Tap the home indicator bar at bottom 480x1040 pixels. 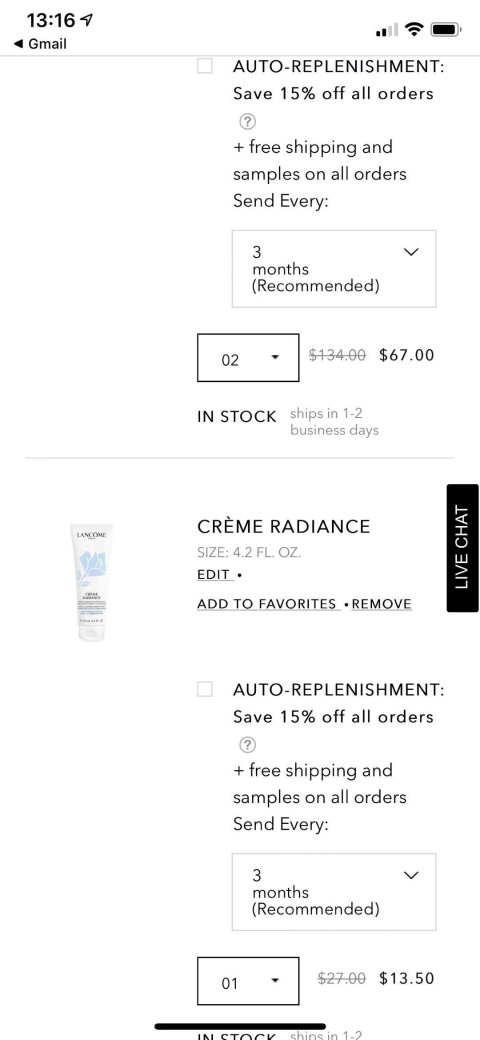[240, 1027]
